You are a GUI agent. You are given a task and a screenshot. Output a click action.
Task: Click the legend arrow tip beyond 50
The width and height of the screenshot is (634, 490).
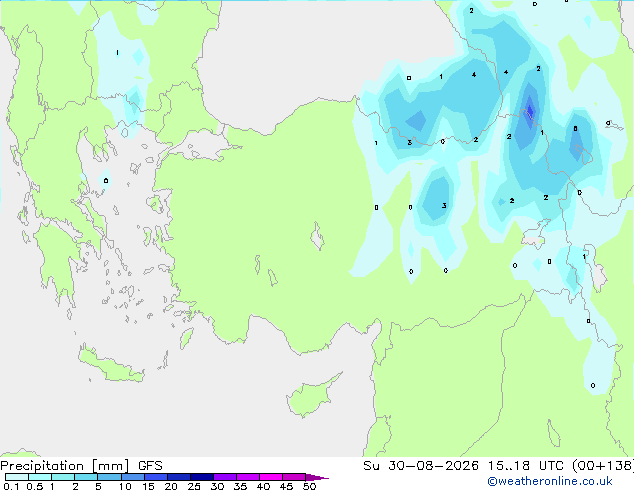coord(317,477)
